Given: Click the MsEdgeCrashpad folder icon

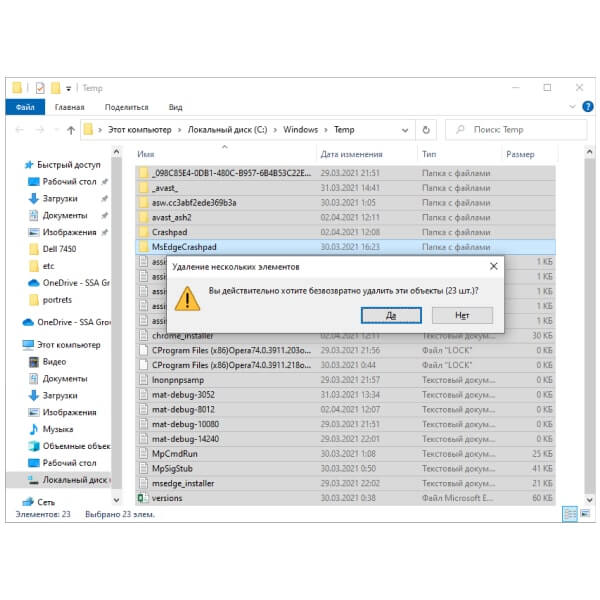Looking at the screenshot, I should pos(143,247).
